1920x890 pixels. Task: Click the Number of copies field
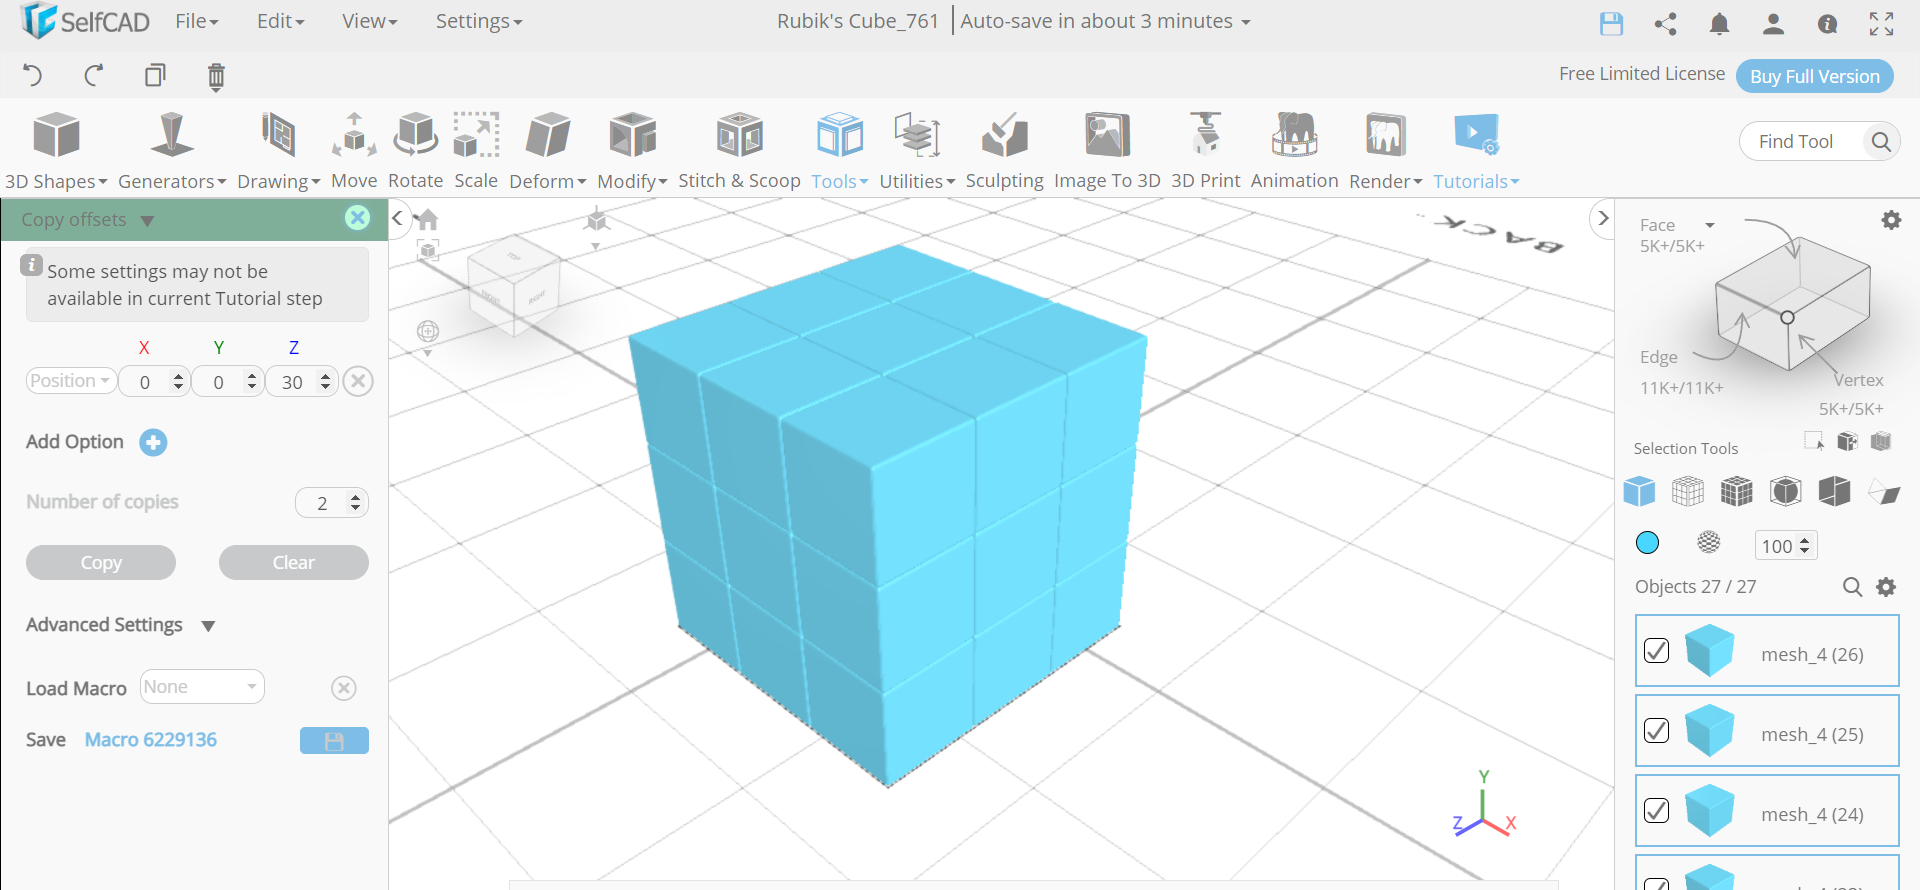click(x=332, y=502)
